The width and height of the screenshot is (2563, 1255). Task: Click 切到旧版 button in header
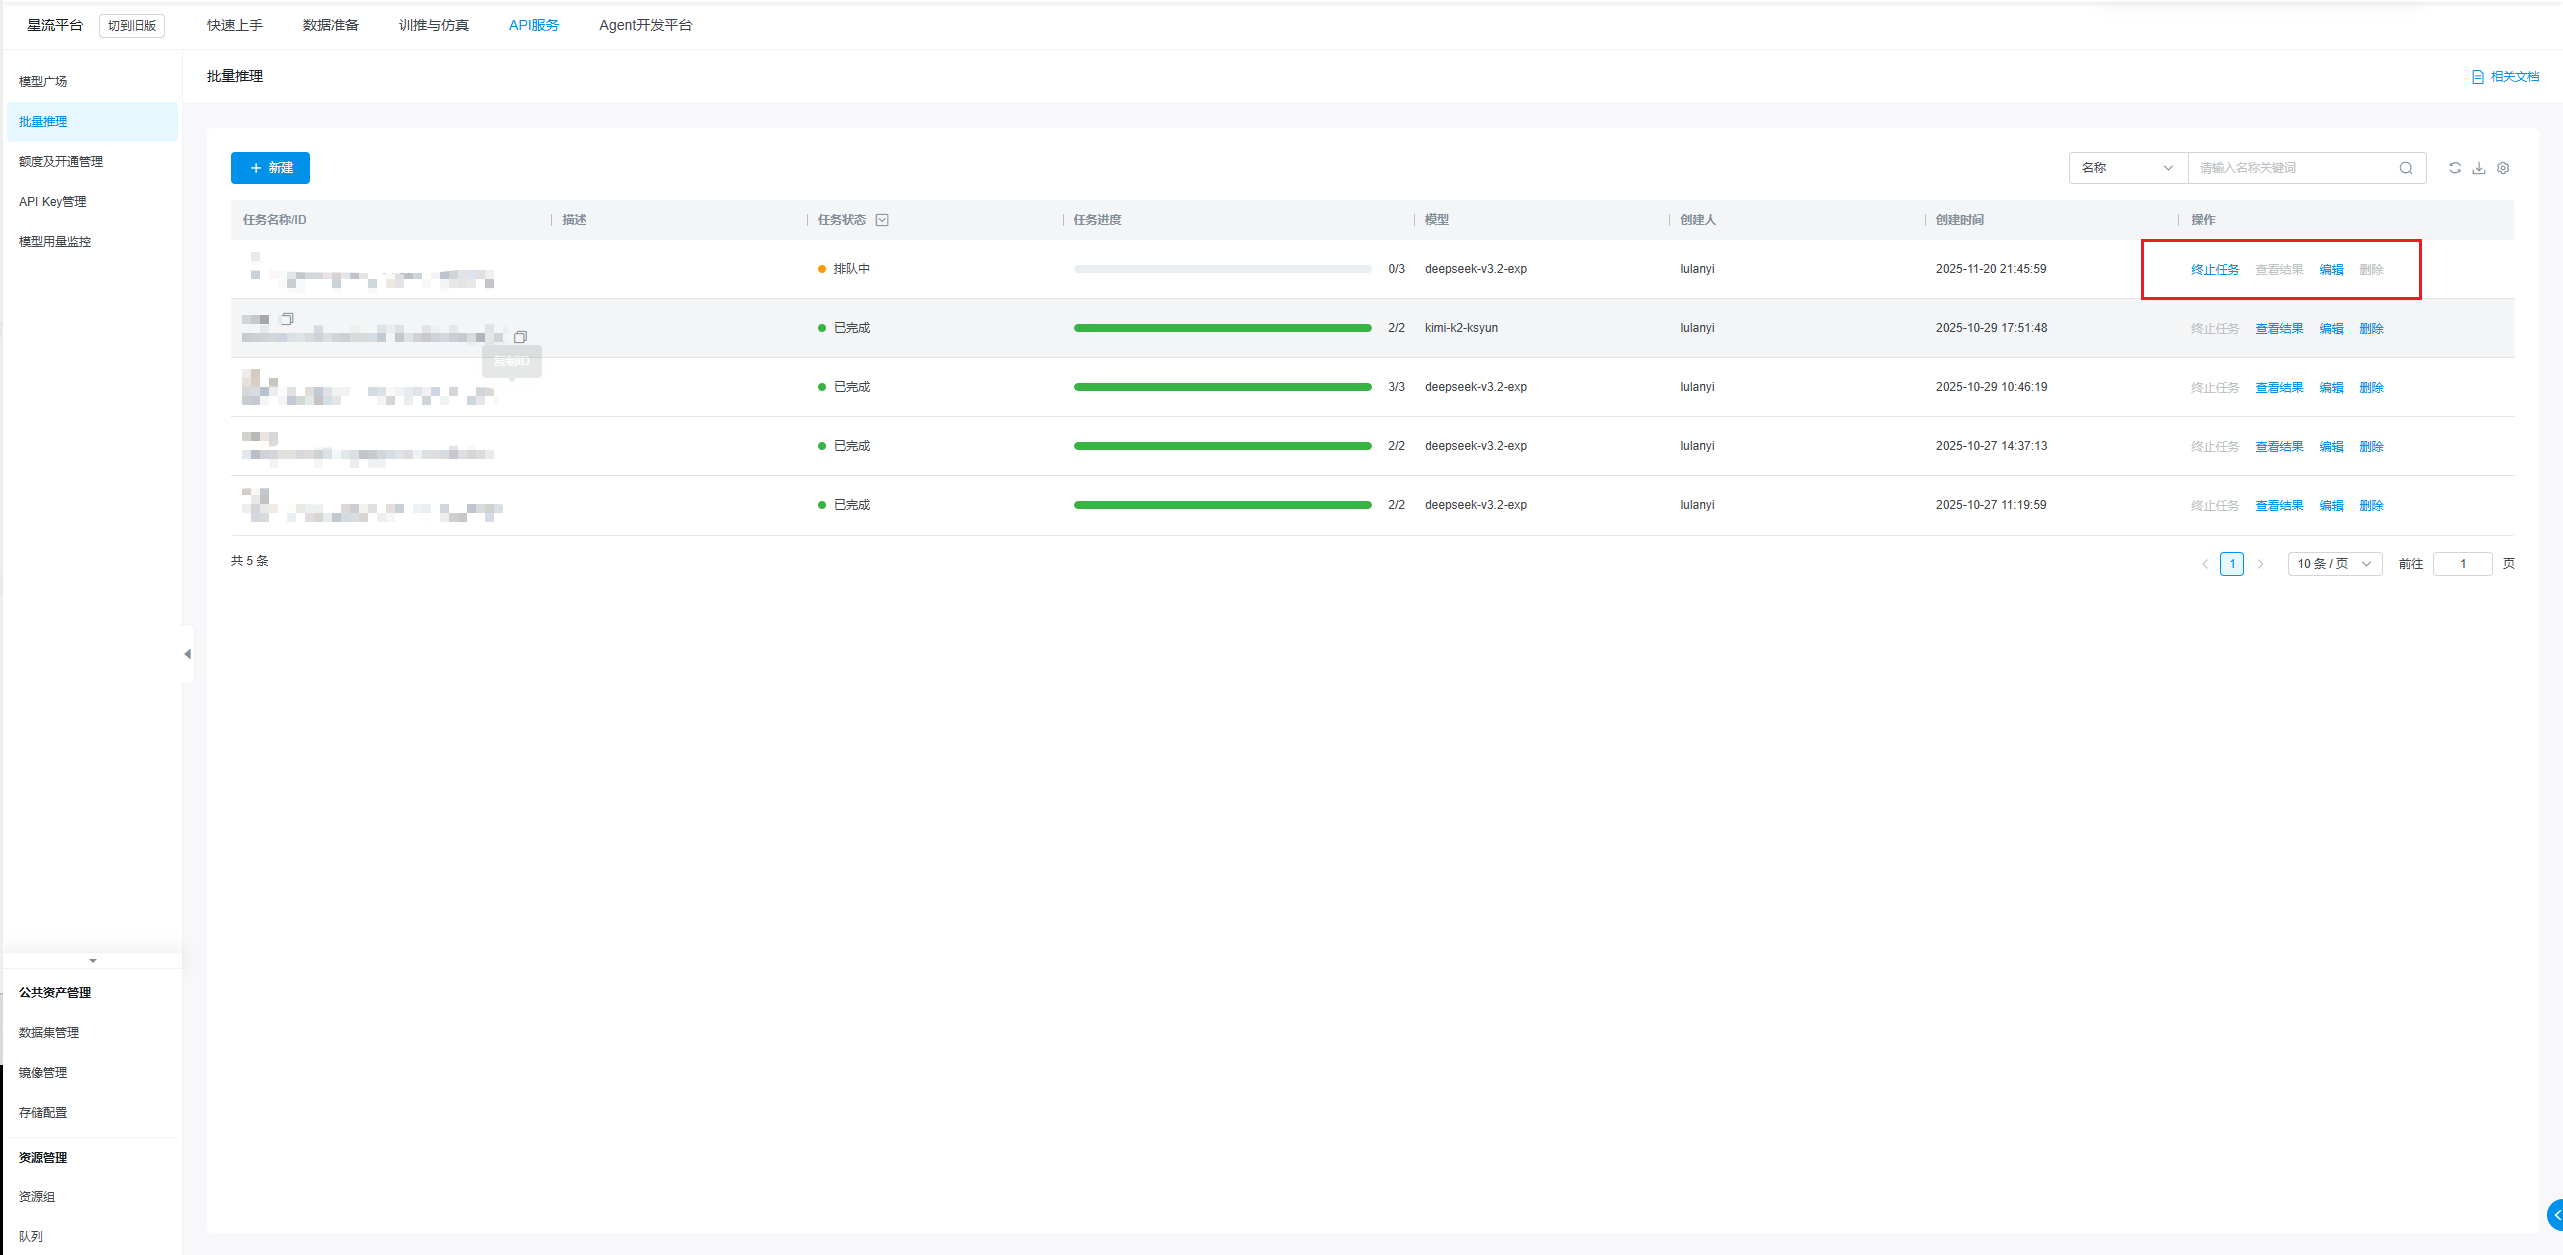click(x=132, y=26)
